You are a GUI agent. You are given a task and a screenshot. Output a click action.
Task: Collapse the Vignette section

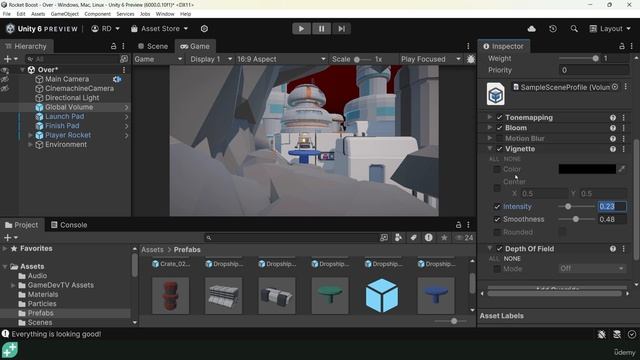[x=489, y=149]
